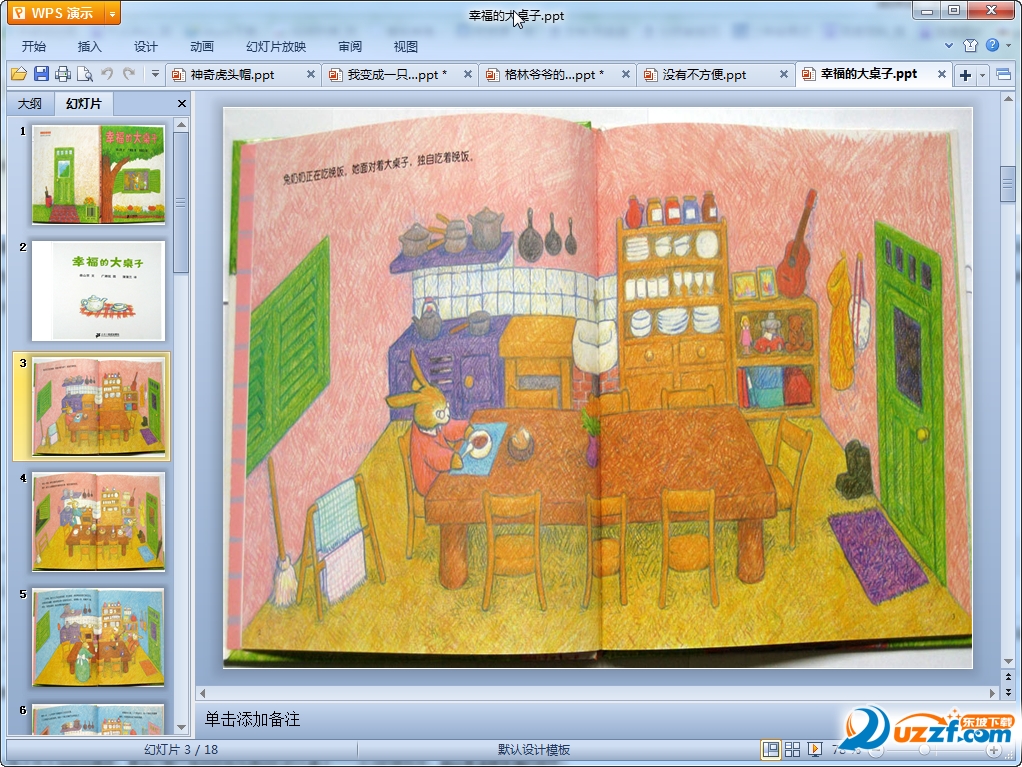Close the 格林爷爷的...ppt tab
Viewport: 1022px width, 767px height.
(625, 75)
